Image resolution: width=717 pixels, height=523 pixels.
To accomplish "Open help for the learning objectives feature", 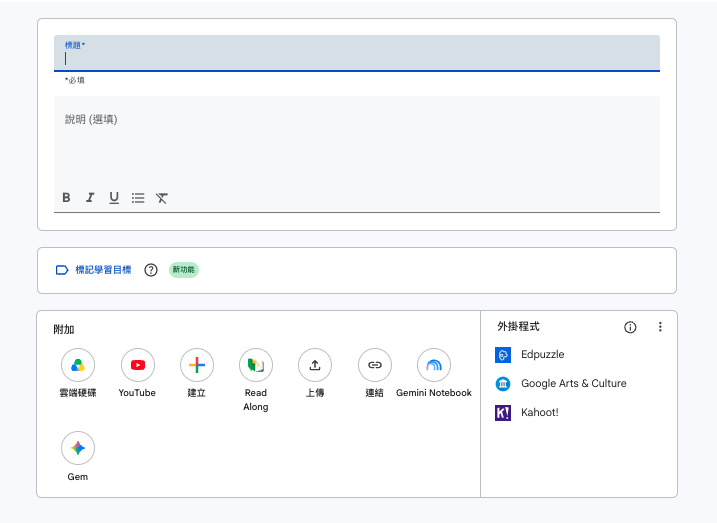I will click(151, 270).
